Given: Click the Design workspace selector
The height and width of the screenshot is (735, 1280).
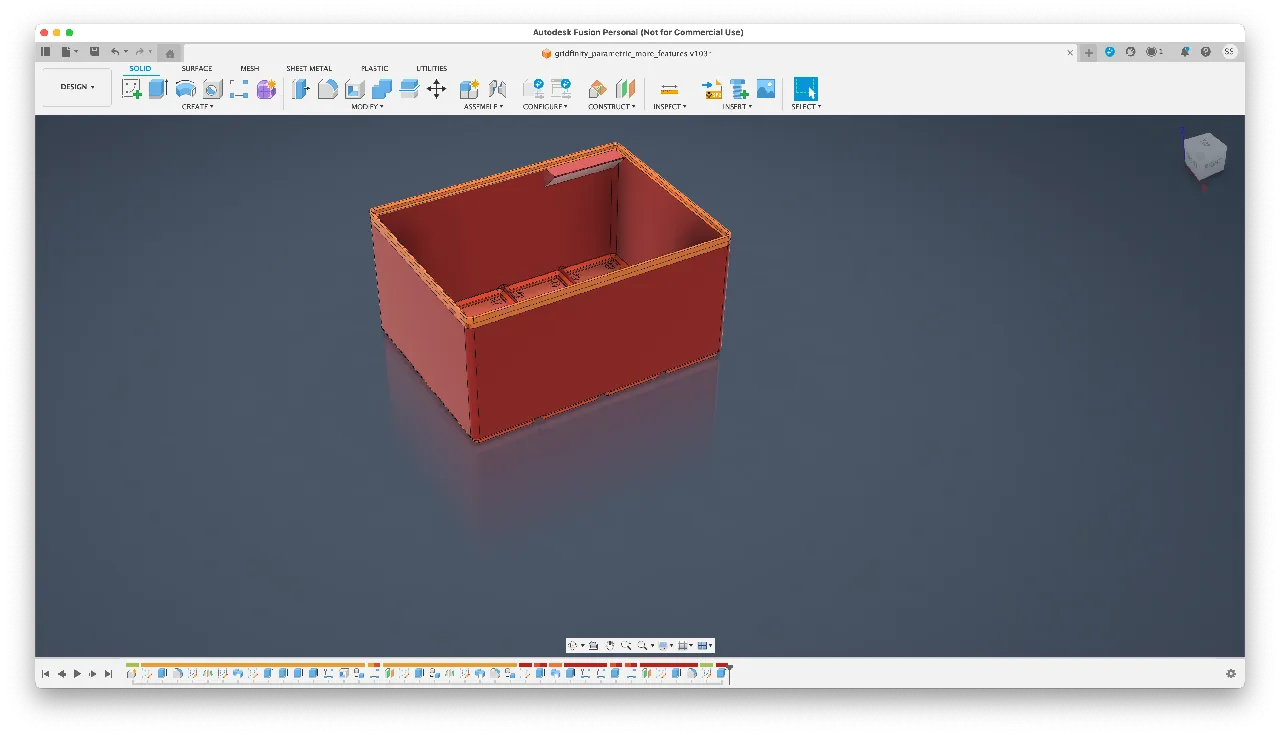Looking at the screenshot, I should [76, 87].
